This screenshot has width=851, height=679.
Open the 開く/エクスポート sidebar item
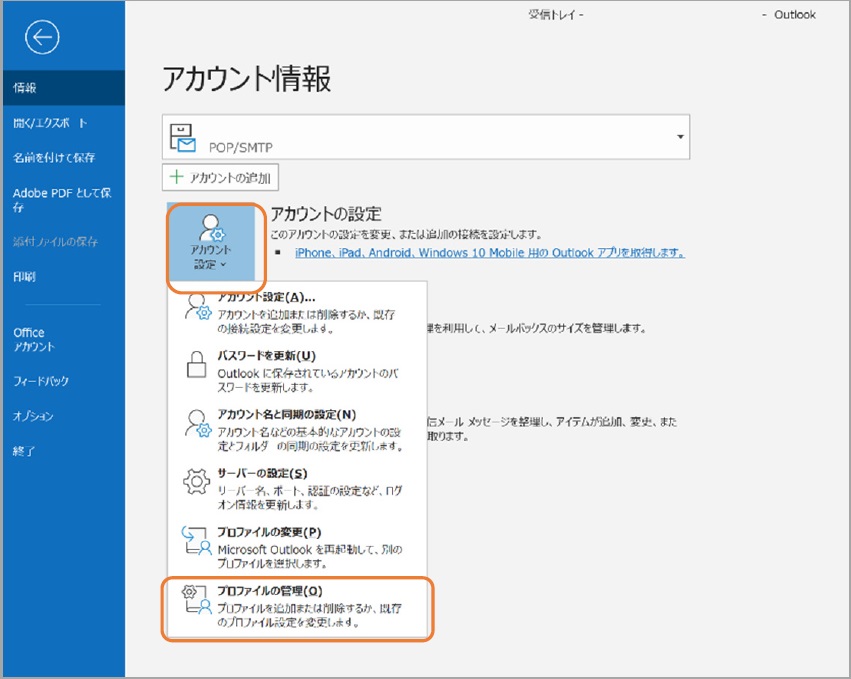tap(64, 123)
